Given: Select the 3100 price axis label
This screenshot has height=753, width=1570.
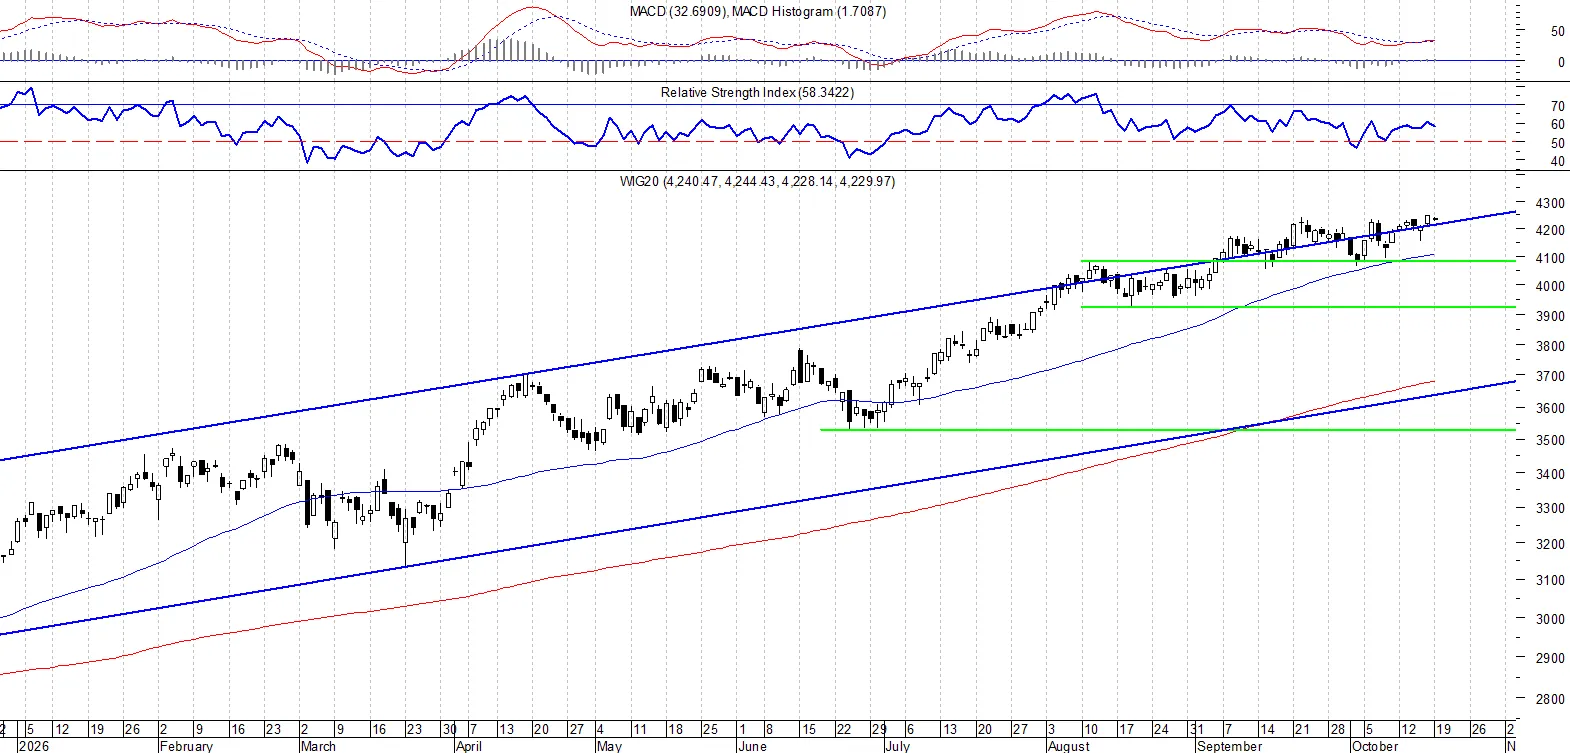Looking at the screenshot, I should [1550, 580].
